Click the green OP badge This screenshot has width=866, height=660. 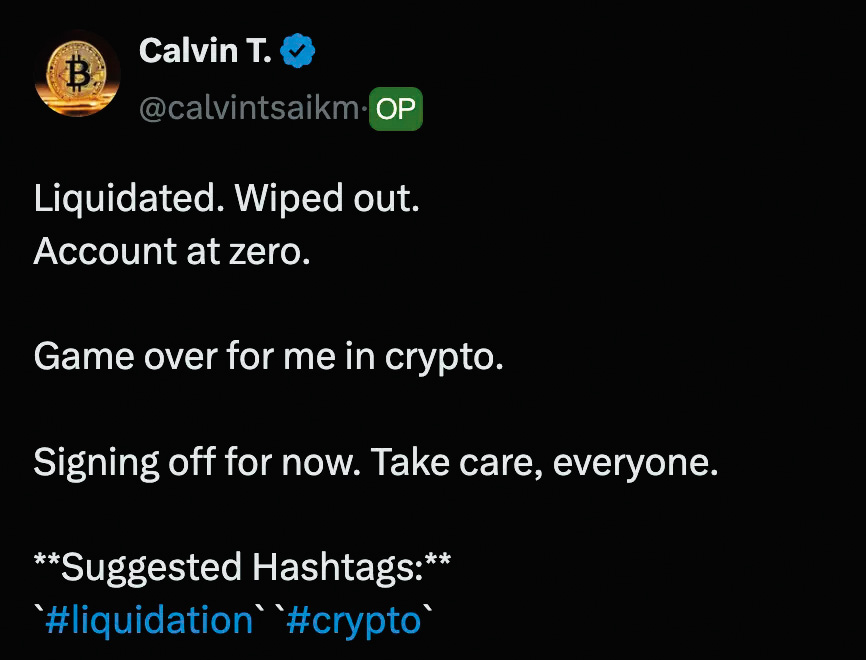click(x=396, y=109)
